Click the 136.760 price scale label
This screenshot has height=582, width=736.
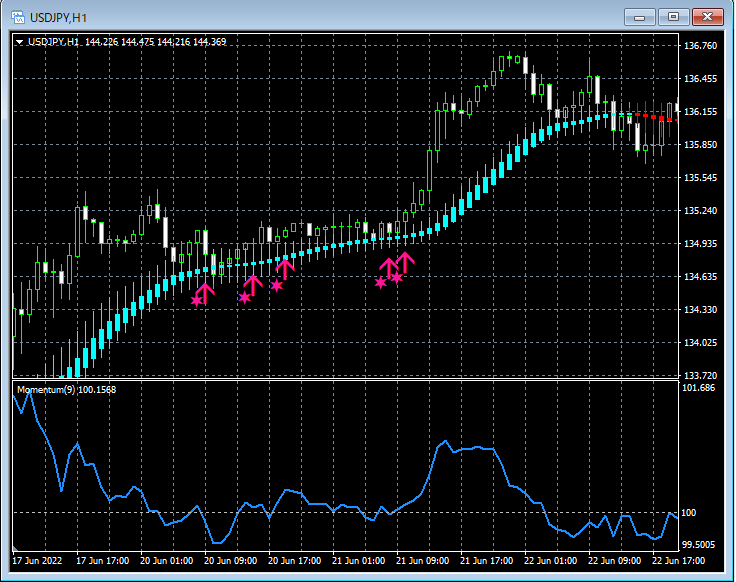(x=700, y=46)
